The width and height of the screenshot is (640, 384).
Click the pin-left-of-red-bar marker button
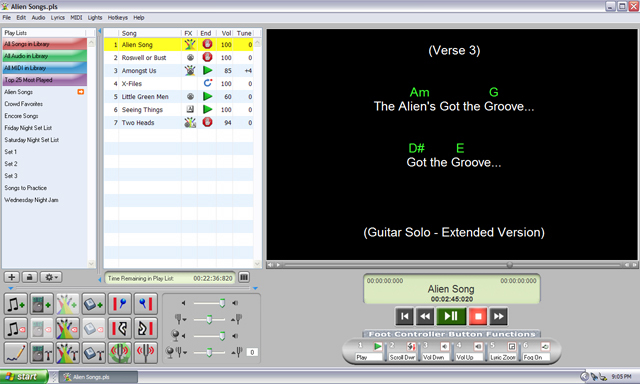(x=146, y=304)
